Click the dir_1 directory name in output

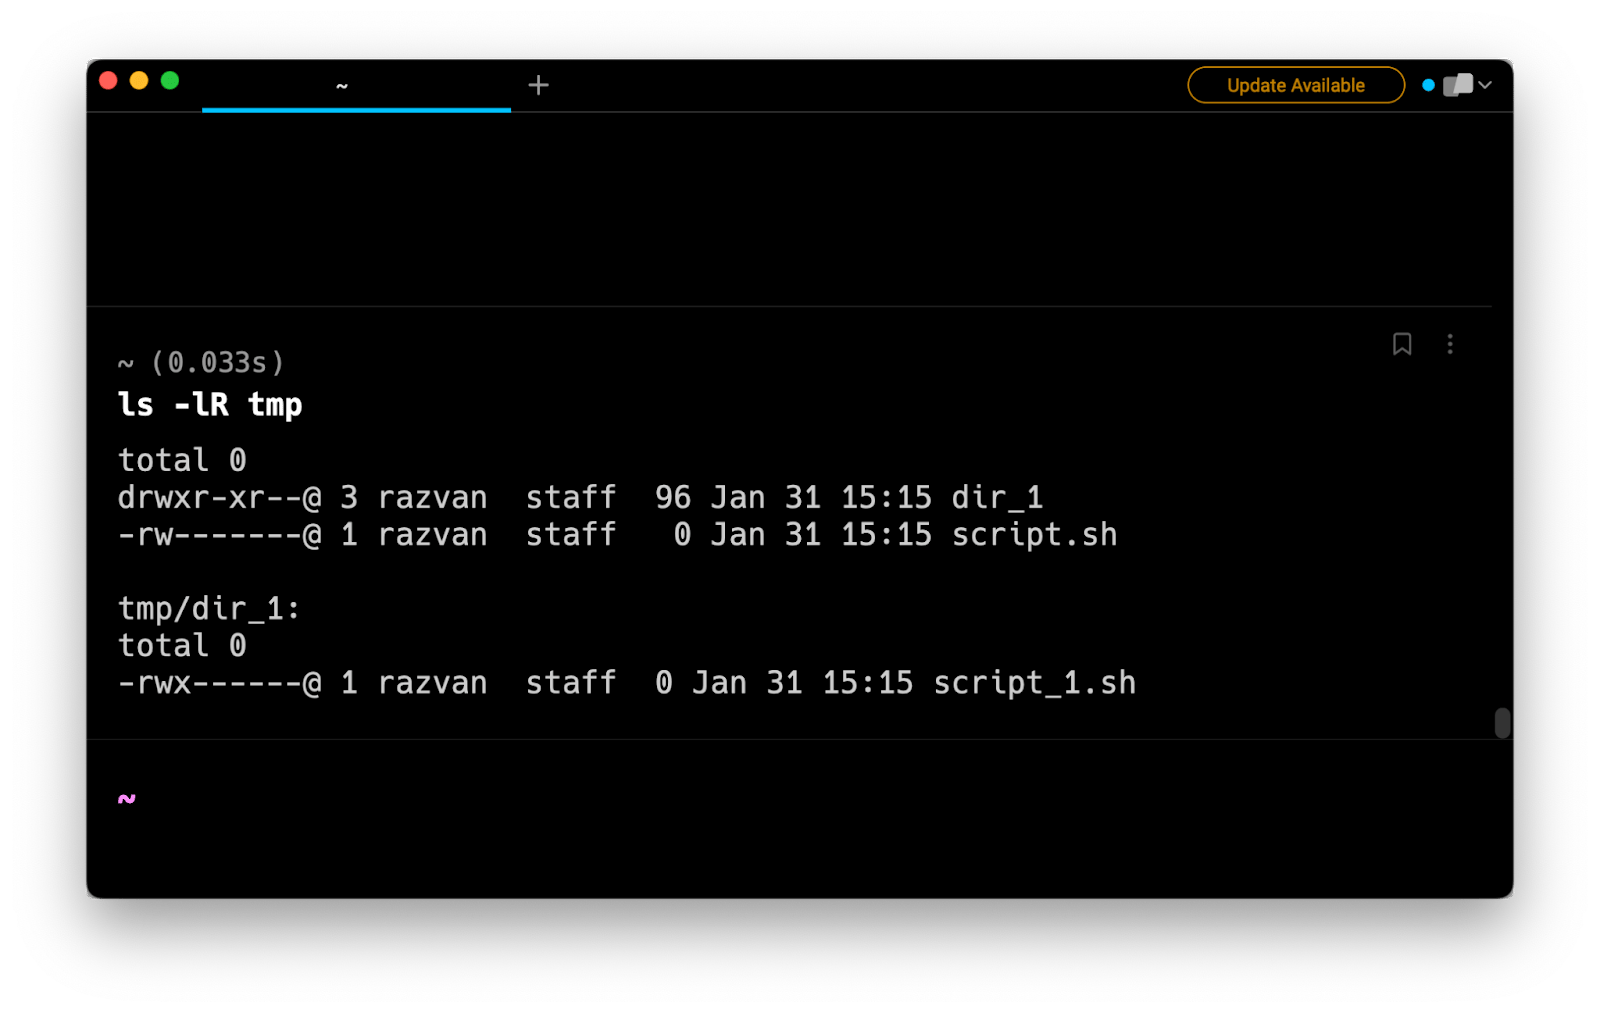point(997,497)
